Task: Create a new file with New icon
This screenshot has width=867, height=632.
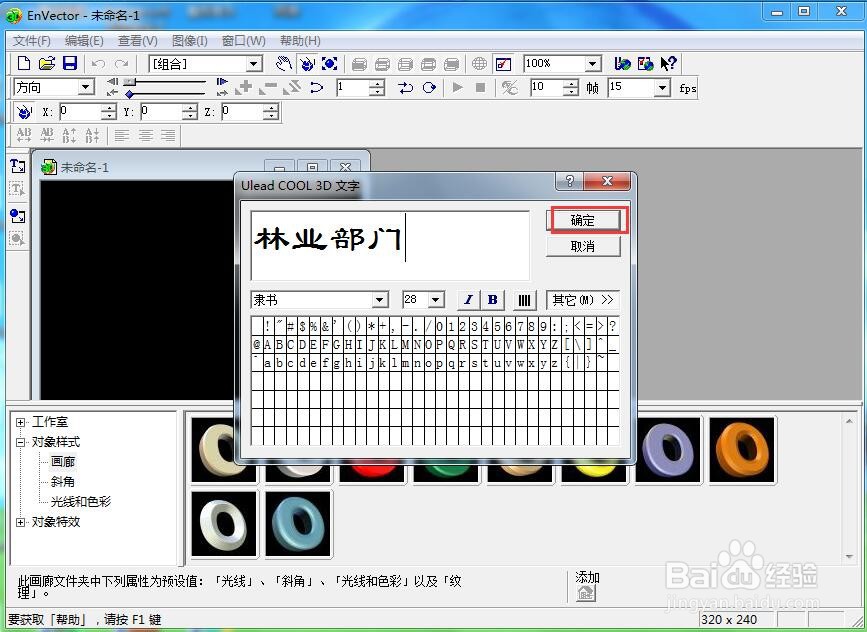Action: pos(23,64)
